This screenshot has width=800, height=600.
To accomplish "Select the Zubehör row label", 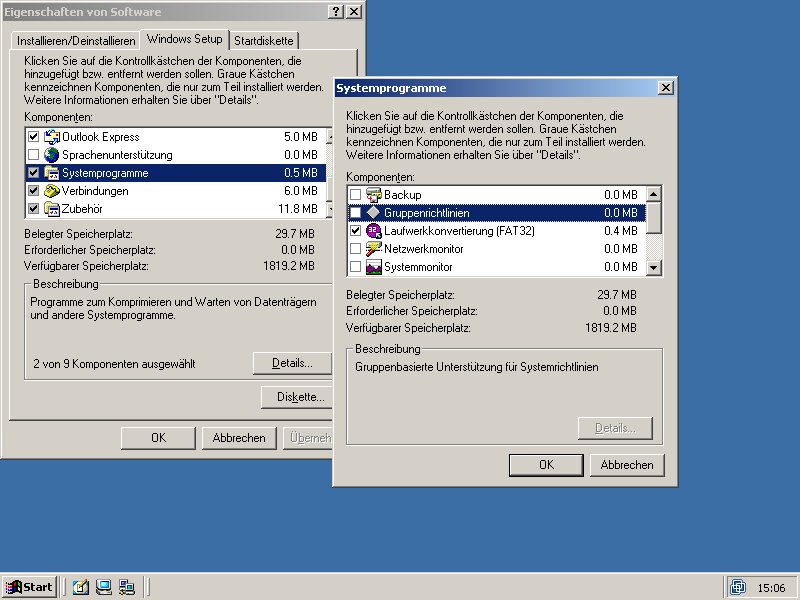I will (x=82, y=209).
